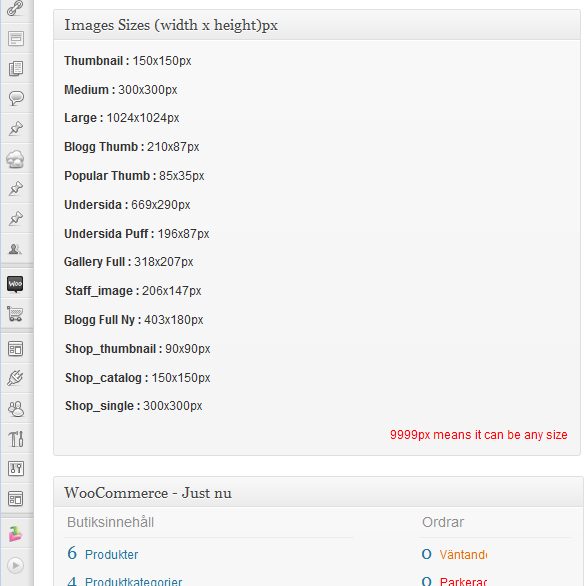Click the staff silhouette sidebar icon
Image resolution: width=588 pixels, height=586 pixels.
click(x=15, y=249)
